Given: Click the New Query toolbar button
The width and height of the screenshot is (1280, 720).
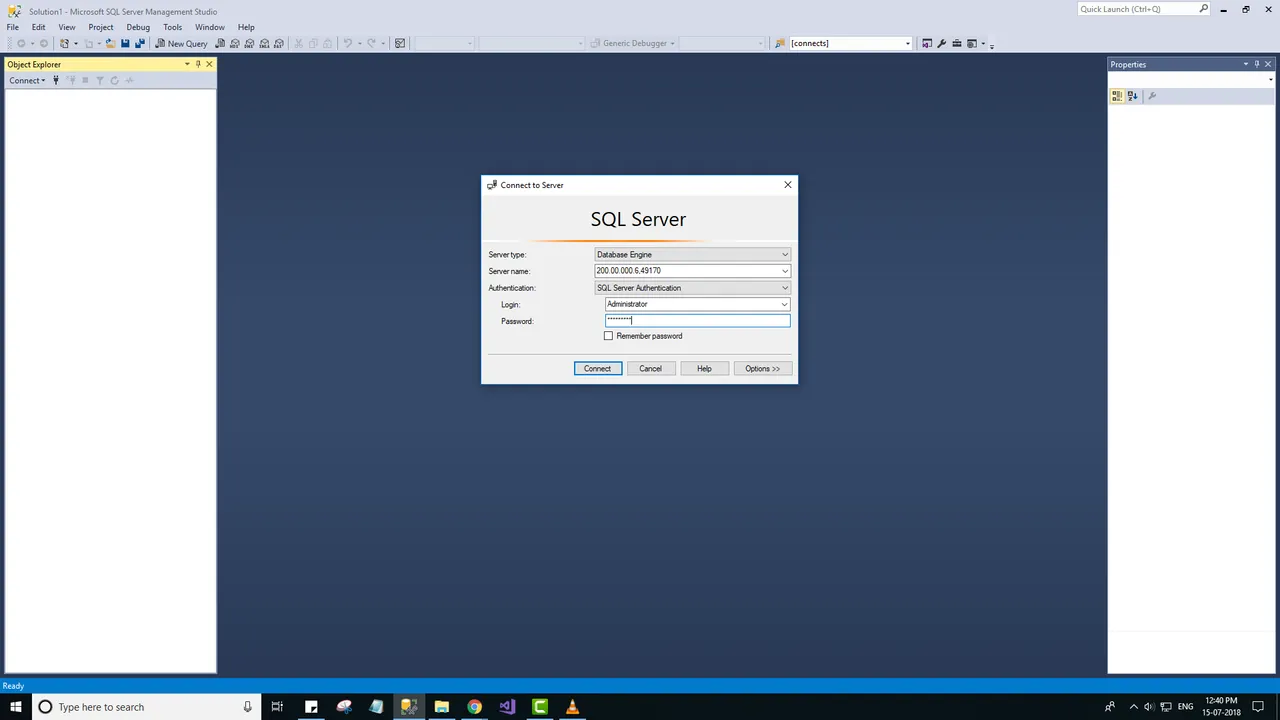Looking at the screenshot, I should coord(181,43).
